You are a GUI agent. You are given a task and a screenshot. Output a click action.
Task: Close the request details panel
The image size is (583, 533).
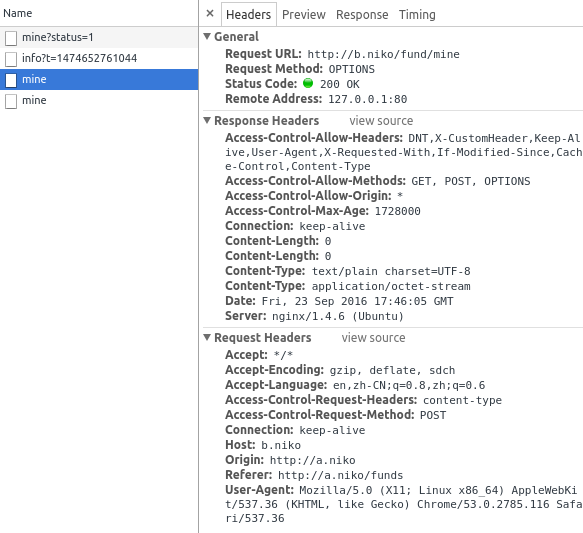[x=210, y=14]
